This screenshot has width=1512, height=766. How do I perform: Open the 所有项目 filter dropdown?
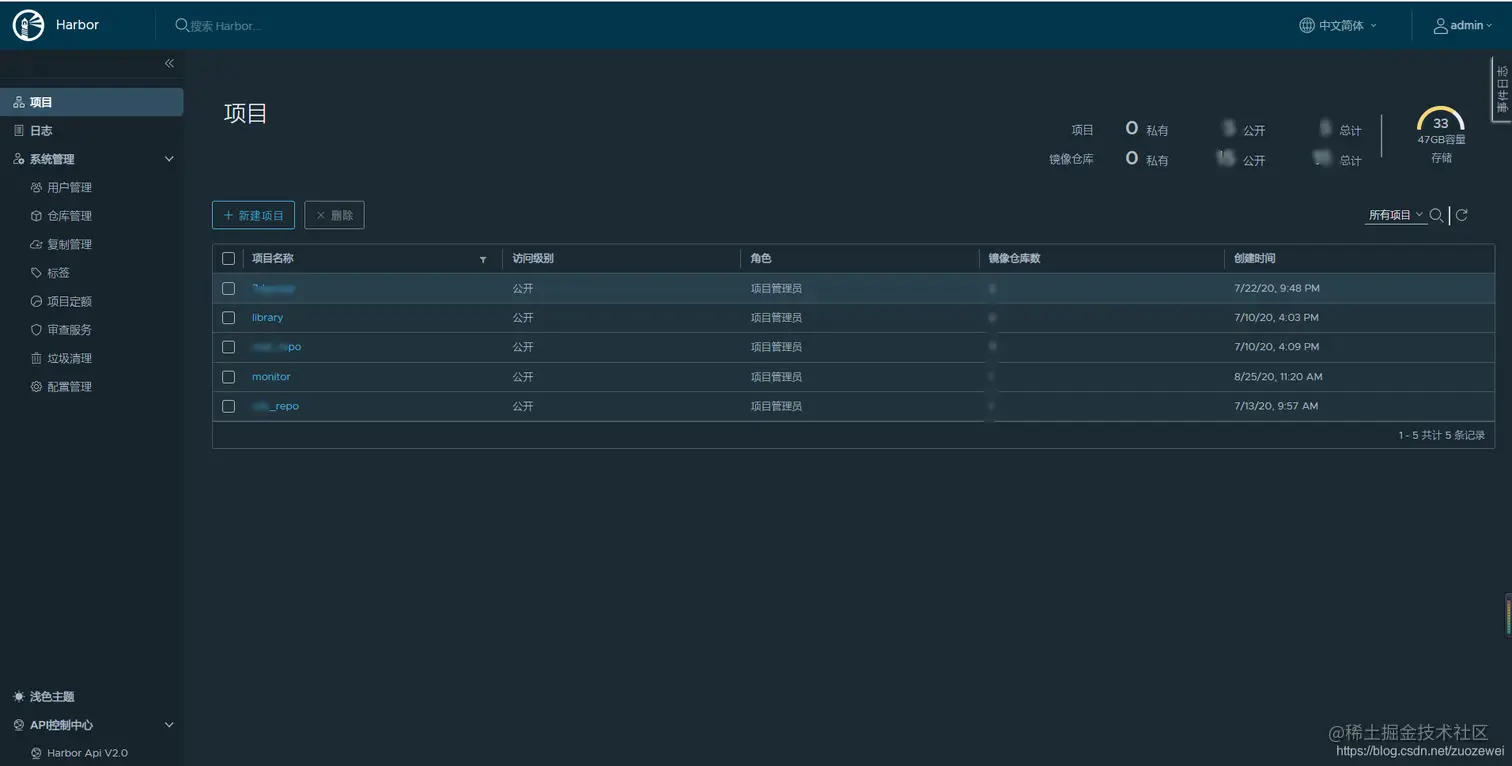pos(1396,215)
